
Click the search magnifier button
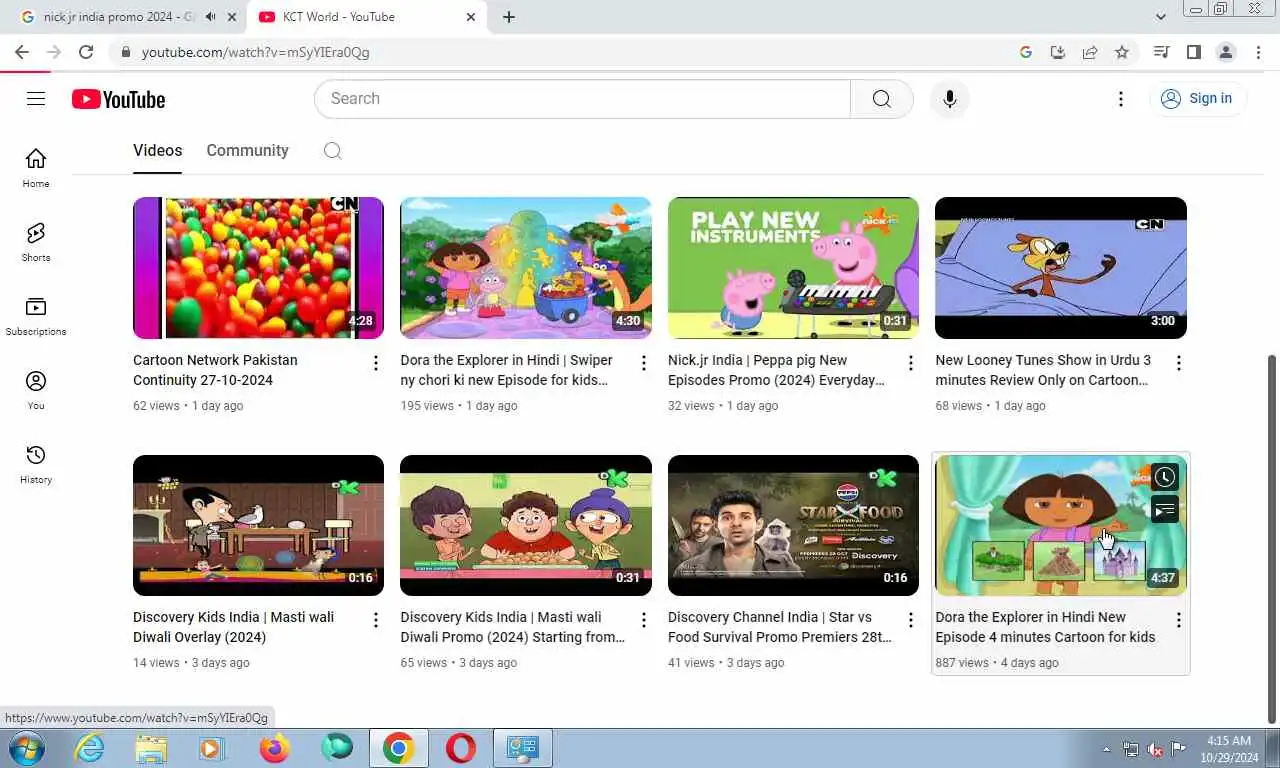[881, 99]
